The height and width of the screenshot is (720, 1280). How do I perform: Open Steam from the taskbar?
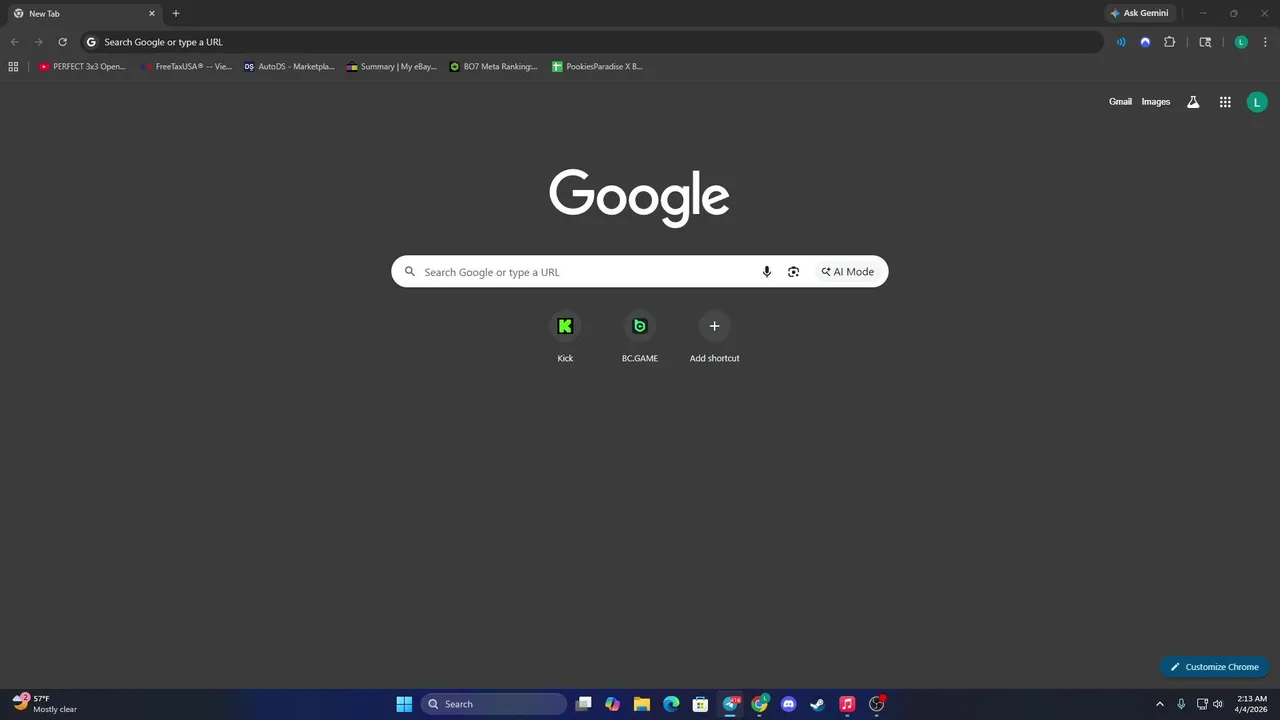[x=817, y=704]
